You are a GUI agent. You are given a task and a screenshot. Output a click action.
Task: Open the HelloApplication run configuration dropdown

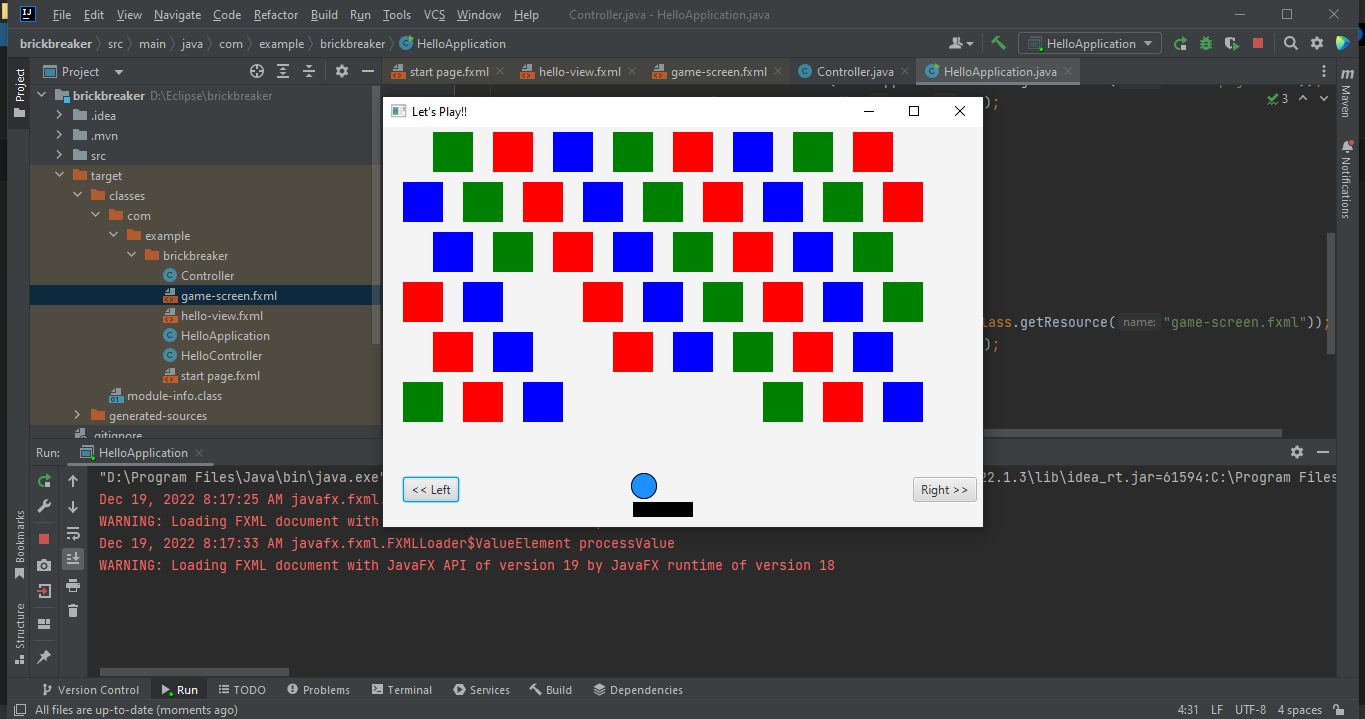point(1089,42)
